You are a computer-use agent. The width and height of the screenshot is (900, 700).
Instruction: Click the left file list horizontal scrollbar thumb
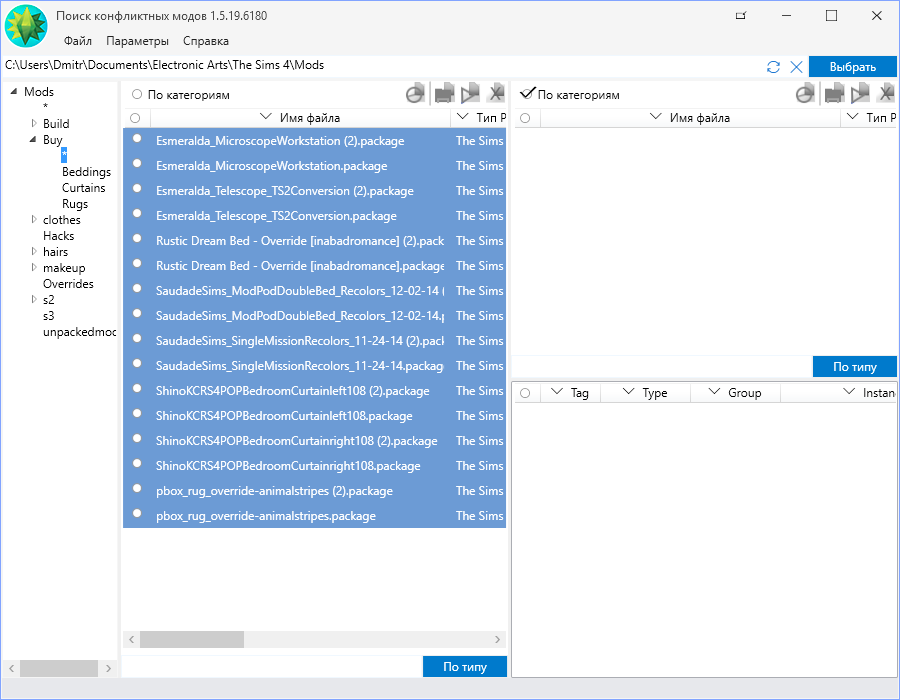coord(191,639)
